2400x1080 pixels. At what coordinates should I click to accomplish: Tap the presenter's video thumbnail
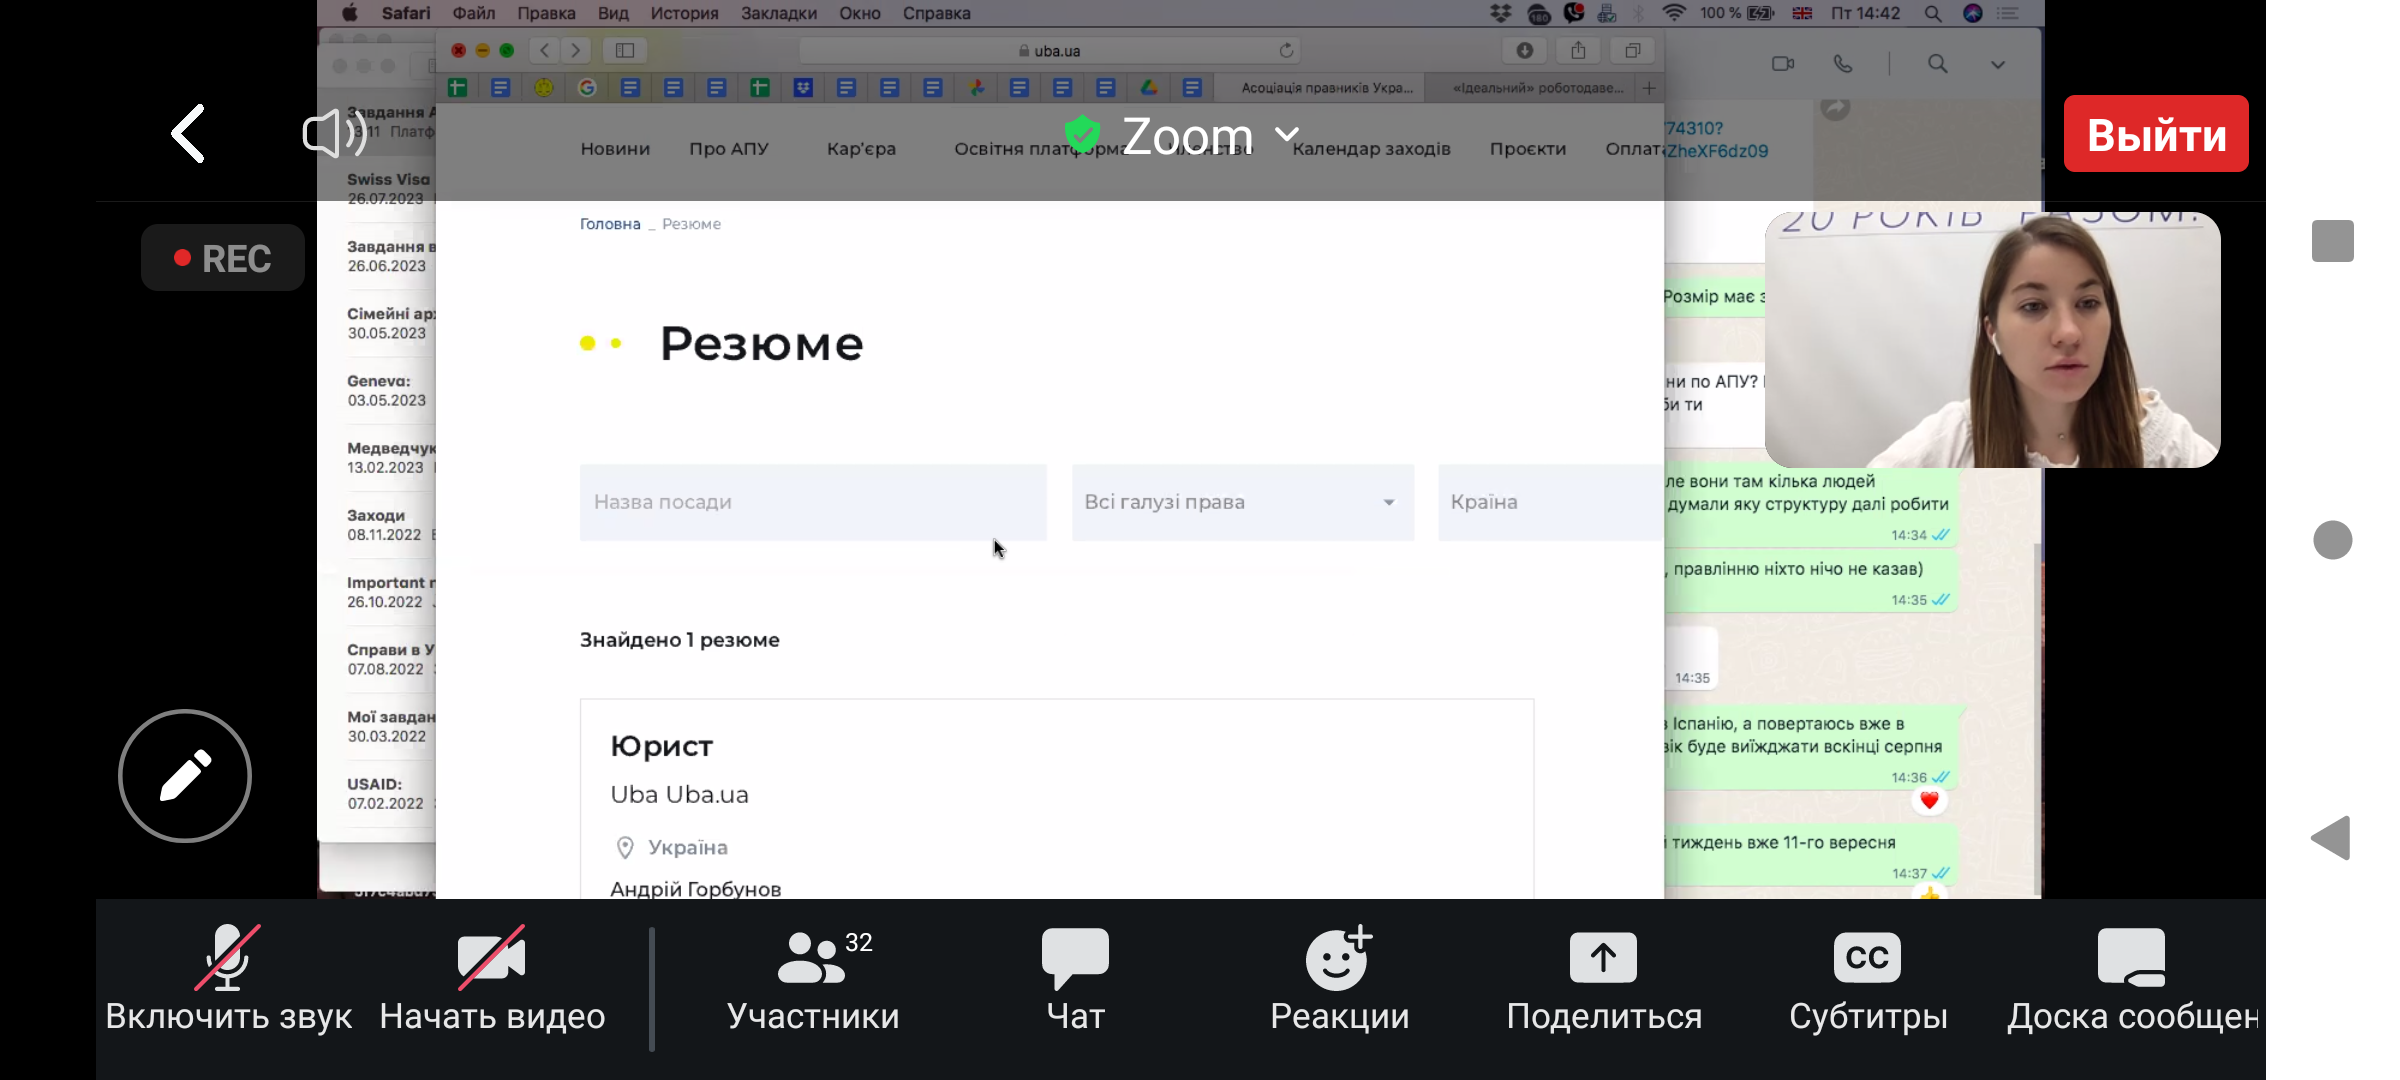[x=1992, y=340]
